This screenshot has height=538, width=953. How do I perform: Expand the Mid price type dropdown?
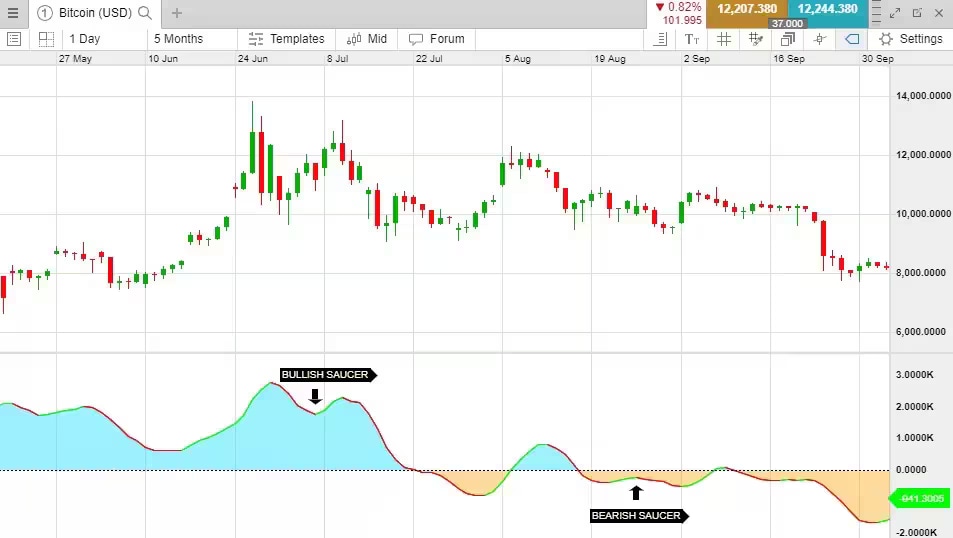click(x=367, y=39)
